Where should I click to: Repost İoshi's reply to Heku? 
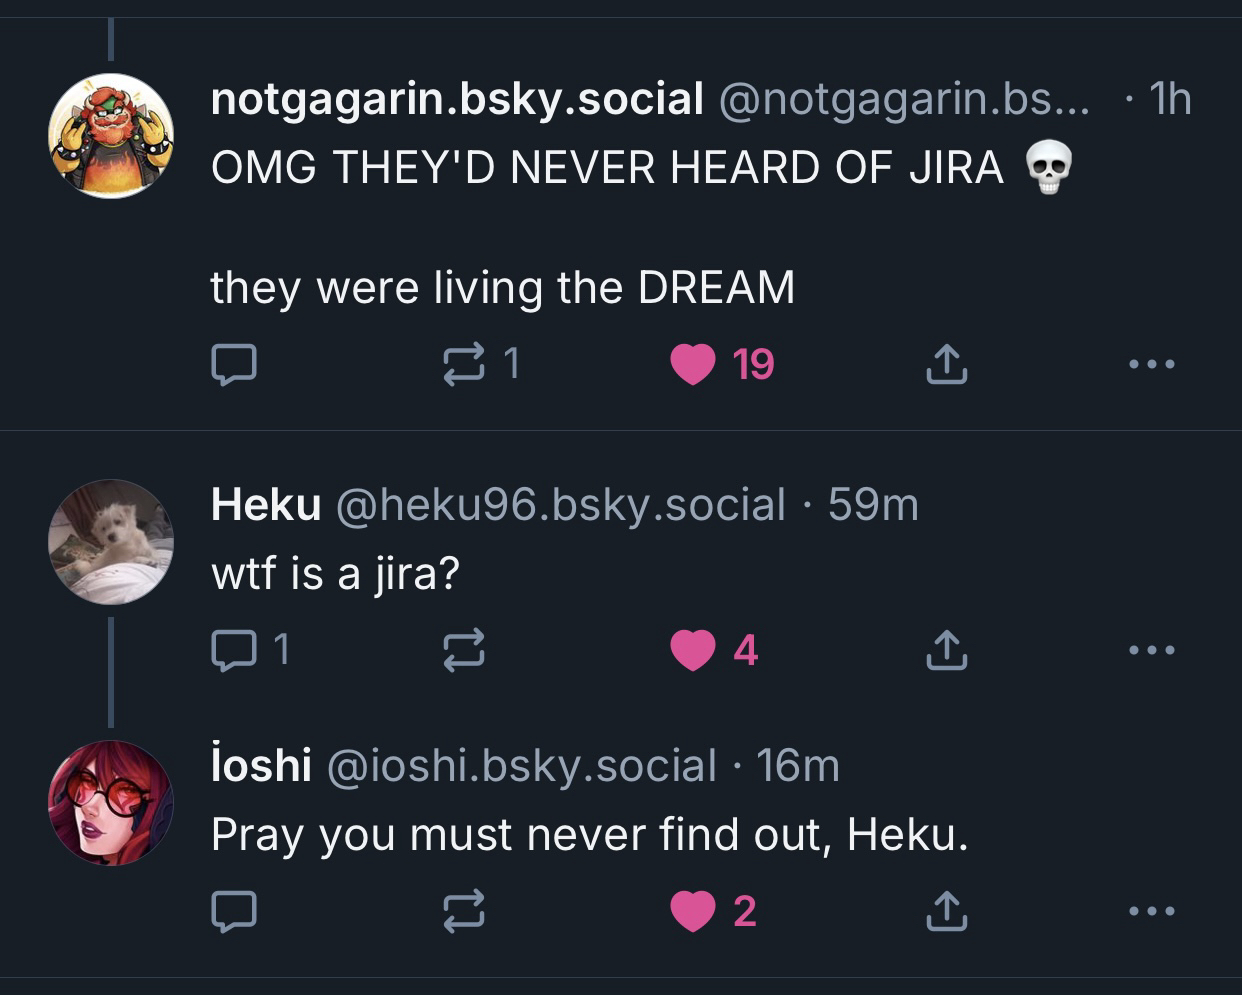465,911
